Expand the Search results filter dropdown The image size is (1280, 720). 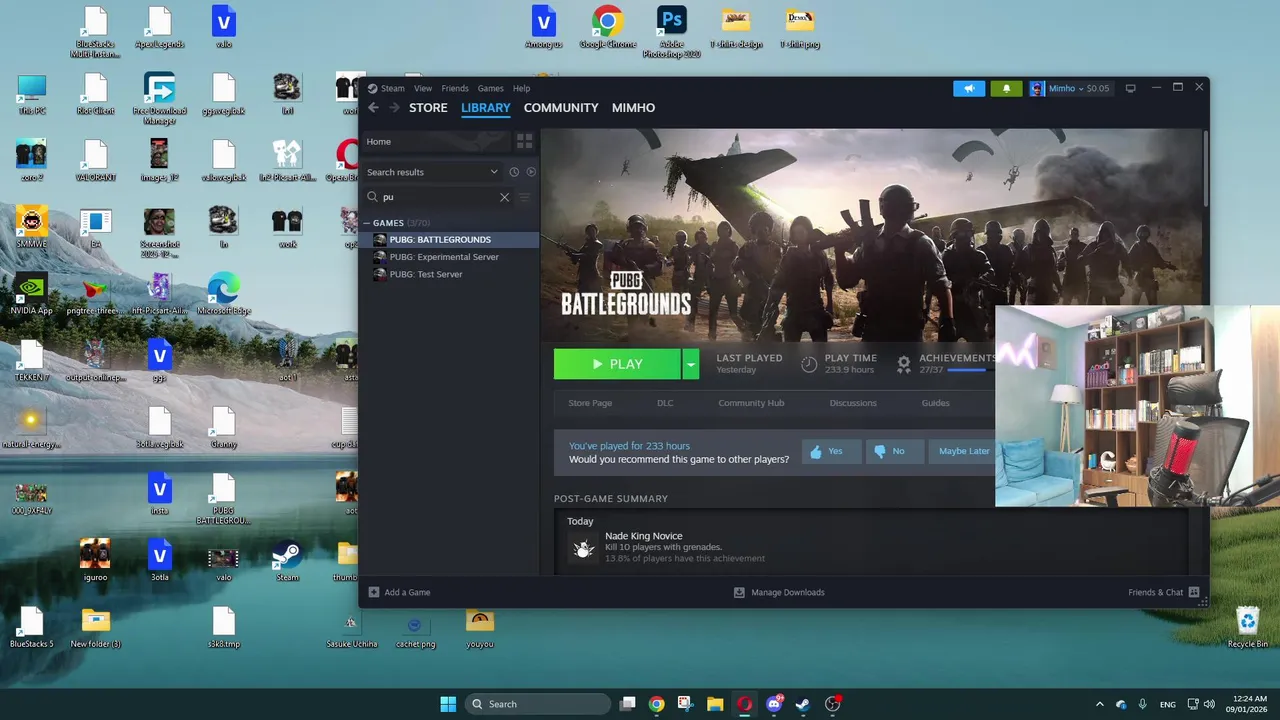[432, 172]
